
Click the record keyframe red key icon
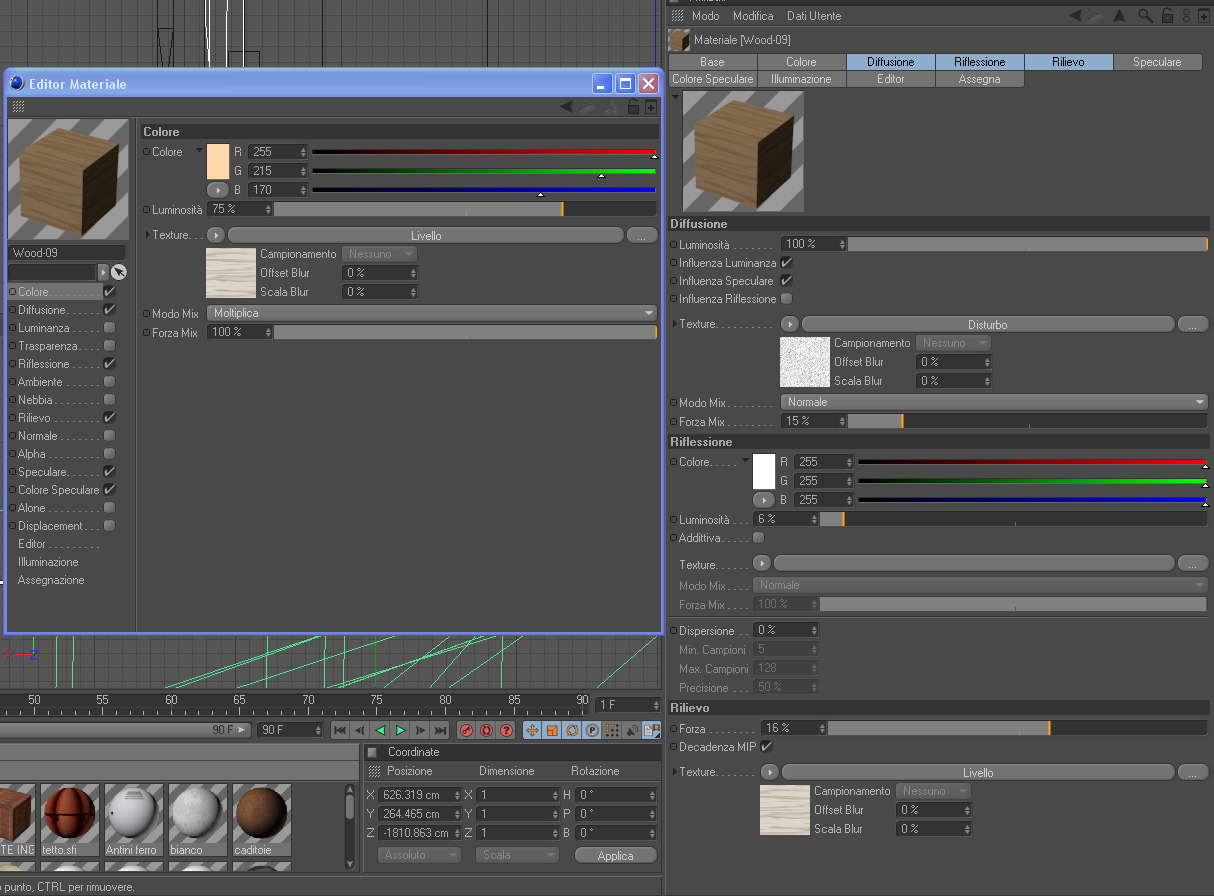[x=466, y=731]
